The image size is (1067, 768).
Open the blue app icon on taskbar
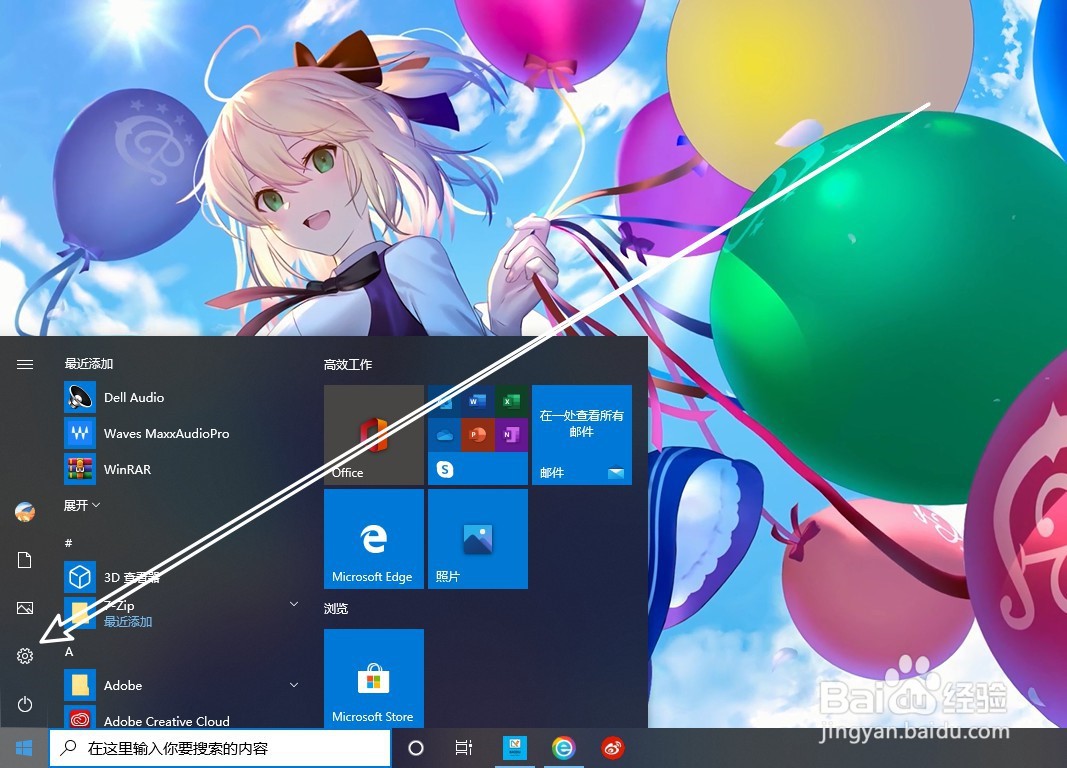click(515, 748)
